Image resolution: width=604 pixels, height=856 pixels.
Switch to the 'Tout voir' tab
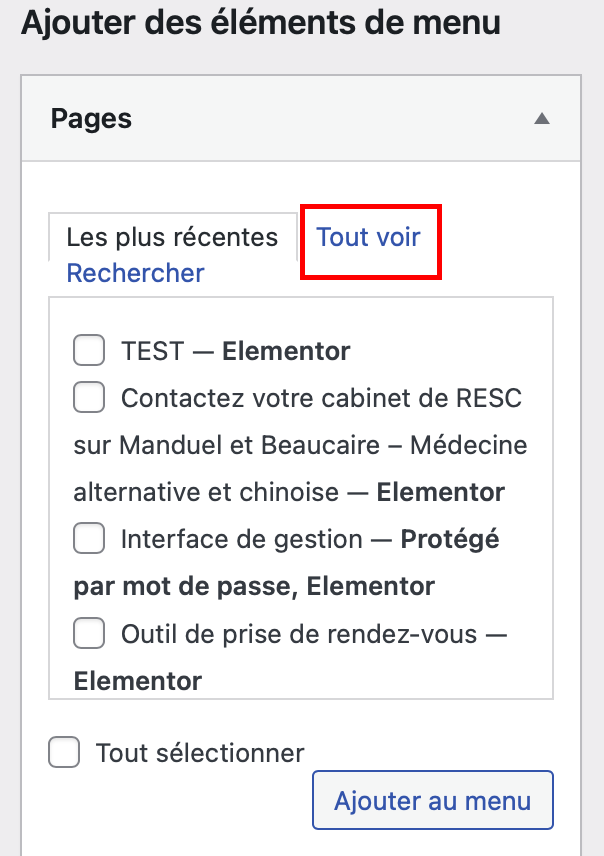click(x=369, y=238)
